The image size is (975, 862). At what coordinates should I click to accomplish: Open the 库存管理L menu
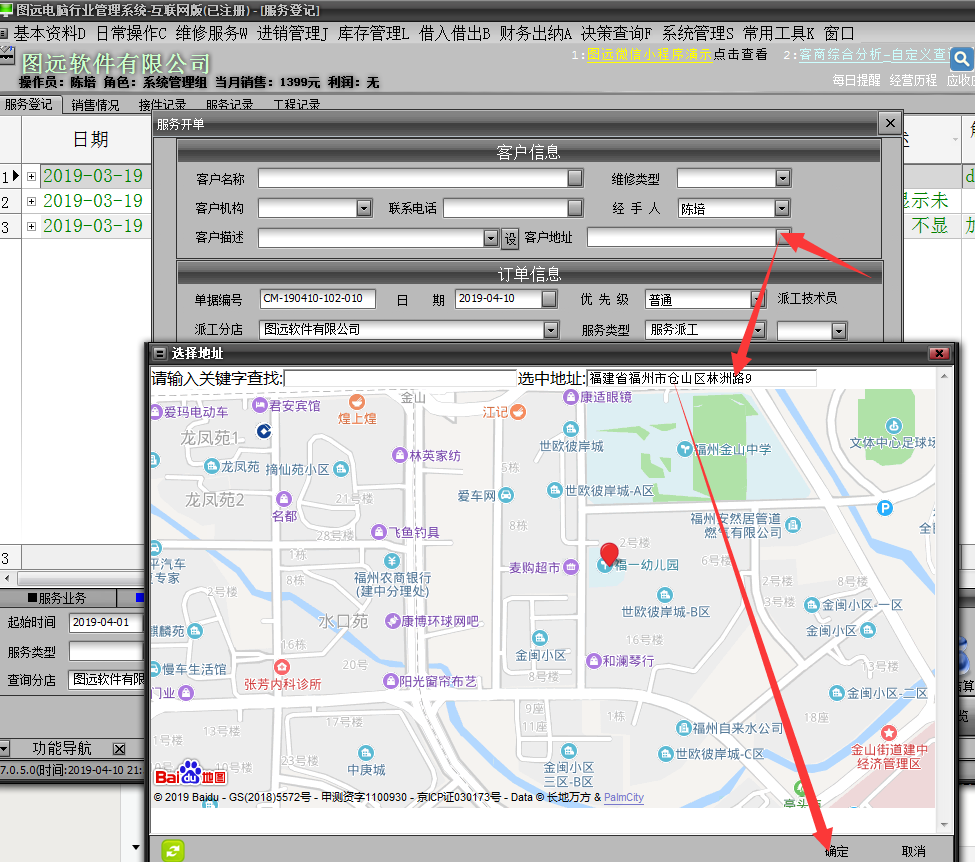point(374,34)
